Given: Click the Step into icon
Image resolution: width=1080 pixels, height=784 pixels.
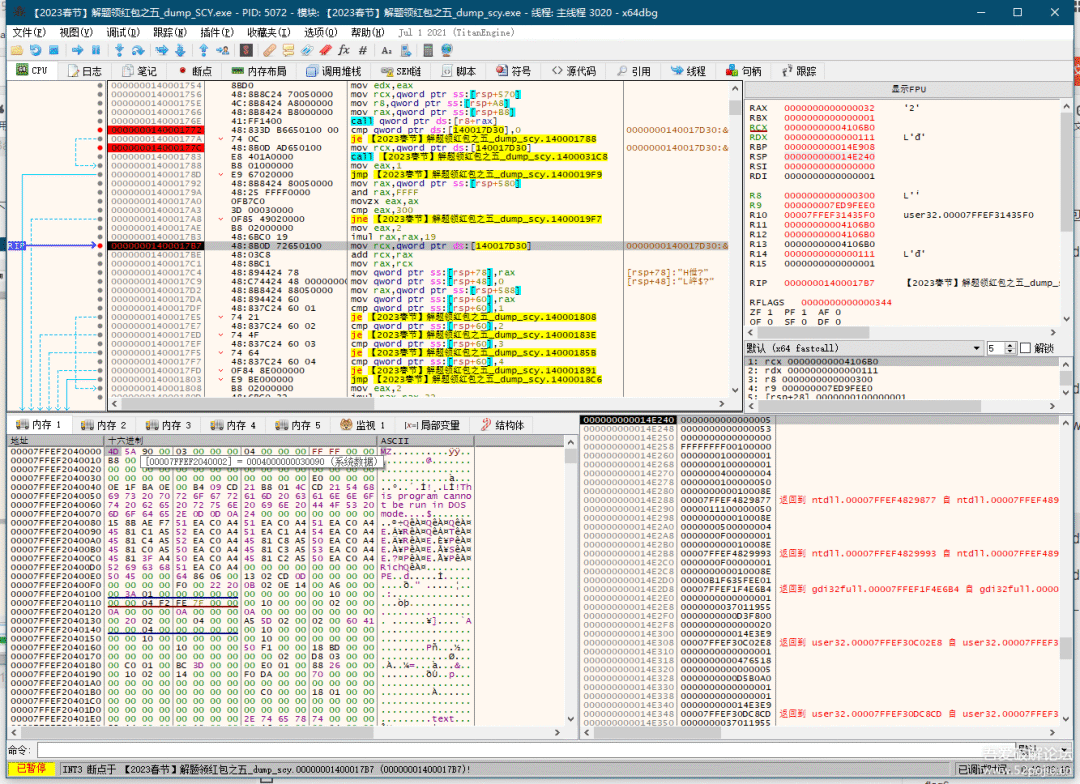Looking at the screenshot, I should (x=119, y=50).
